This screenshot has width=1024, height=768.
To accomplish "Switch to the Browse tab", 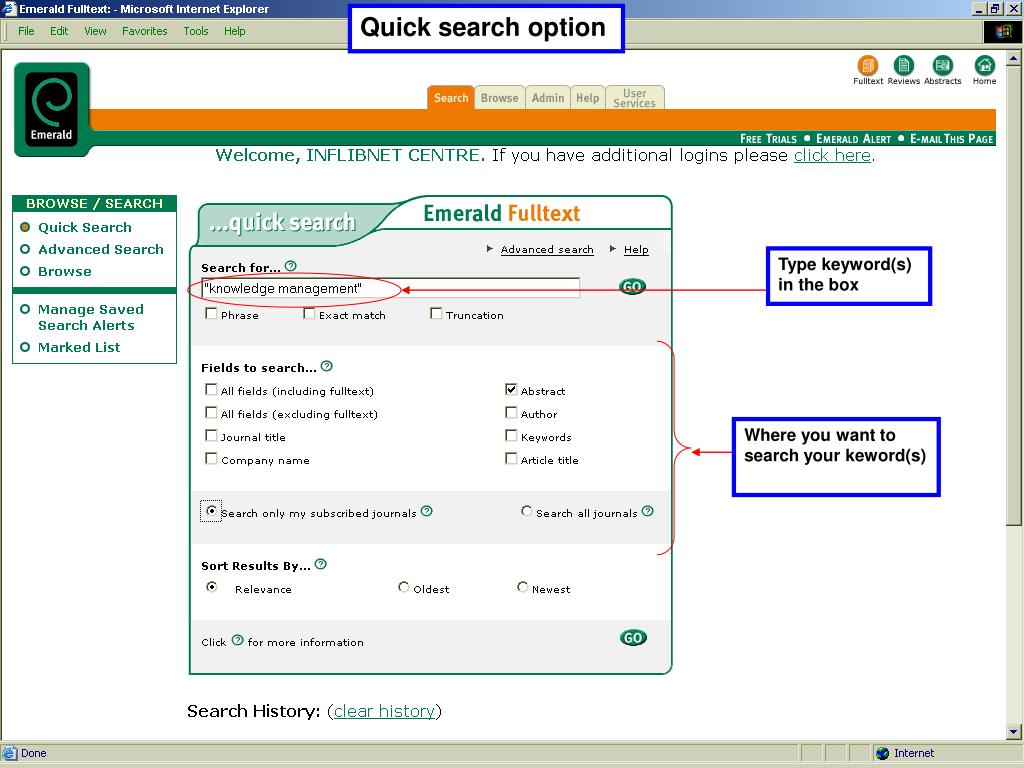I will point(500,98).
